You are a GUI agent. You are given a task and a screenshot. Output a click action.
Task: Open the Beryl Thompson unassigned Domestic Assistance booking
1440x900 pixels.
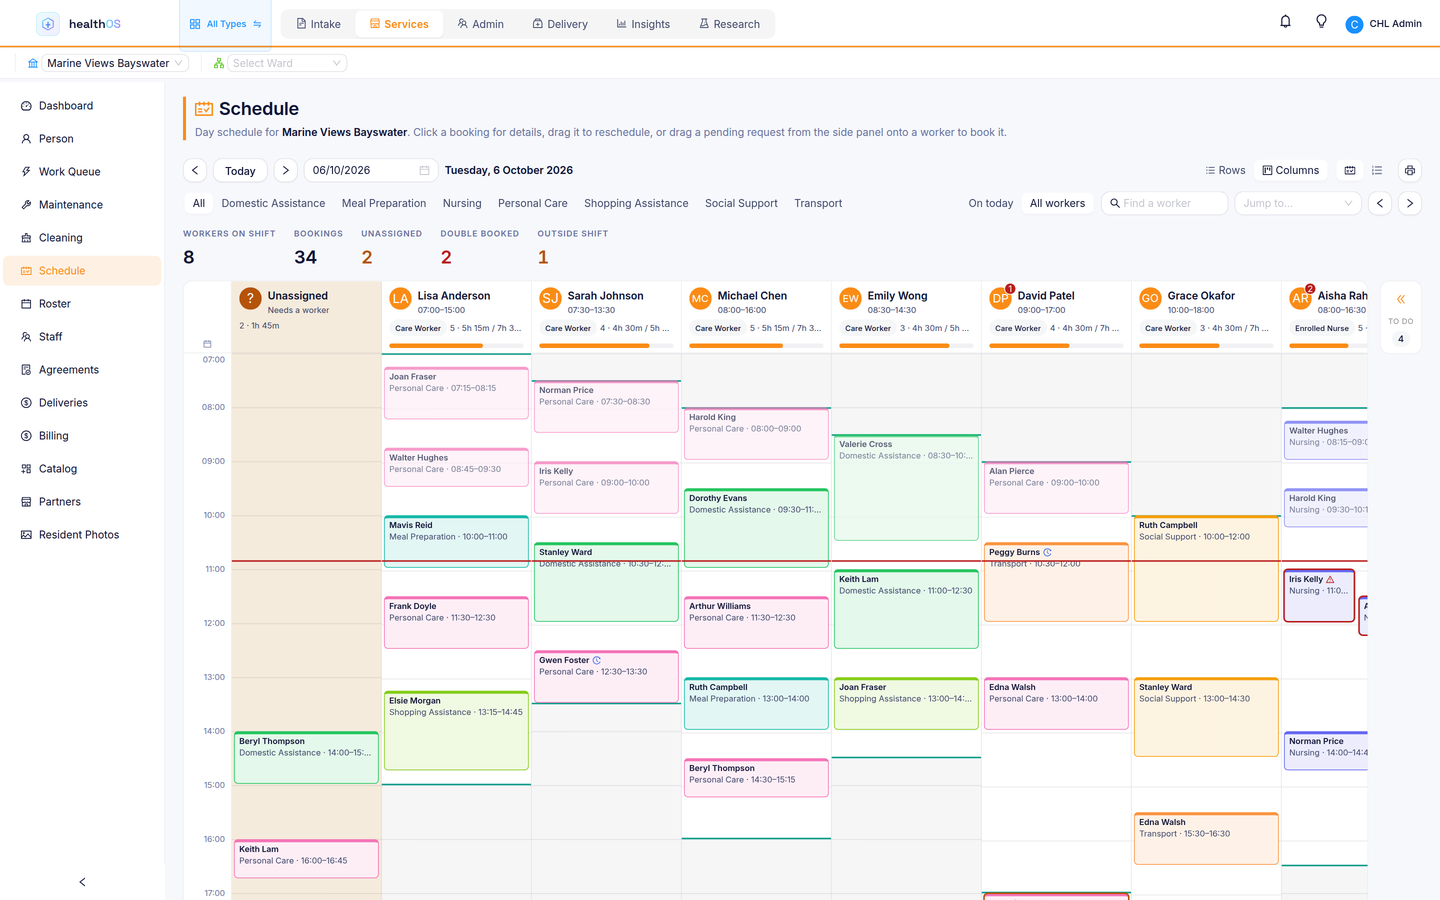point(306,759)
